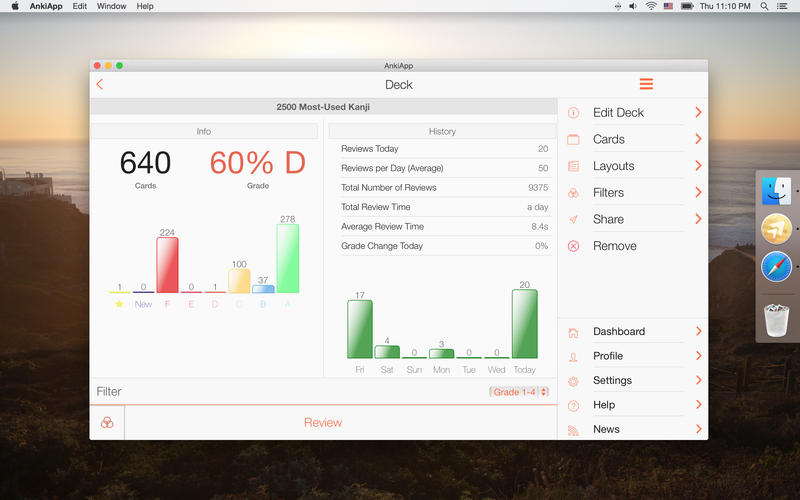Open Spotlight search in menu bar
The height and width of the screenshot is (500, 800).
click(x=764, y=6)
